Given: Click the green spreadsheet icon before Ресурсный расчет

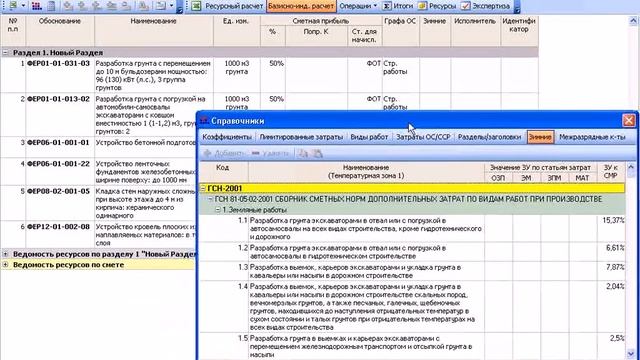Looking at the screenshot, I should (196, 6).
